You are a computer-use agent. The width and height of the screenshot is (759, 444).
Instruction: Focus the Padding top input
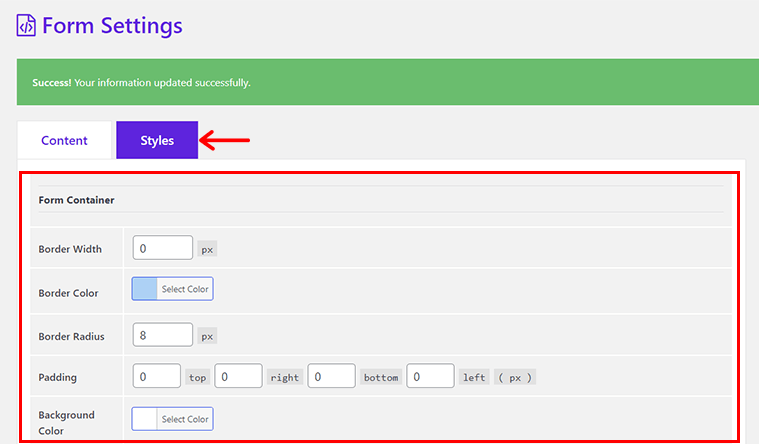157,376
